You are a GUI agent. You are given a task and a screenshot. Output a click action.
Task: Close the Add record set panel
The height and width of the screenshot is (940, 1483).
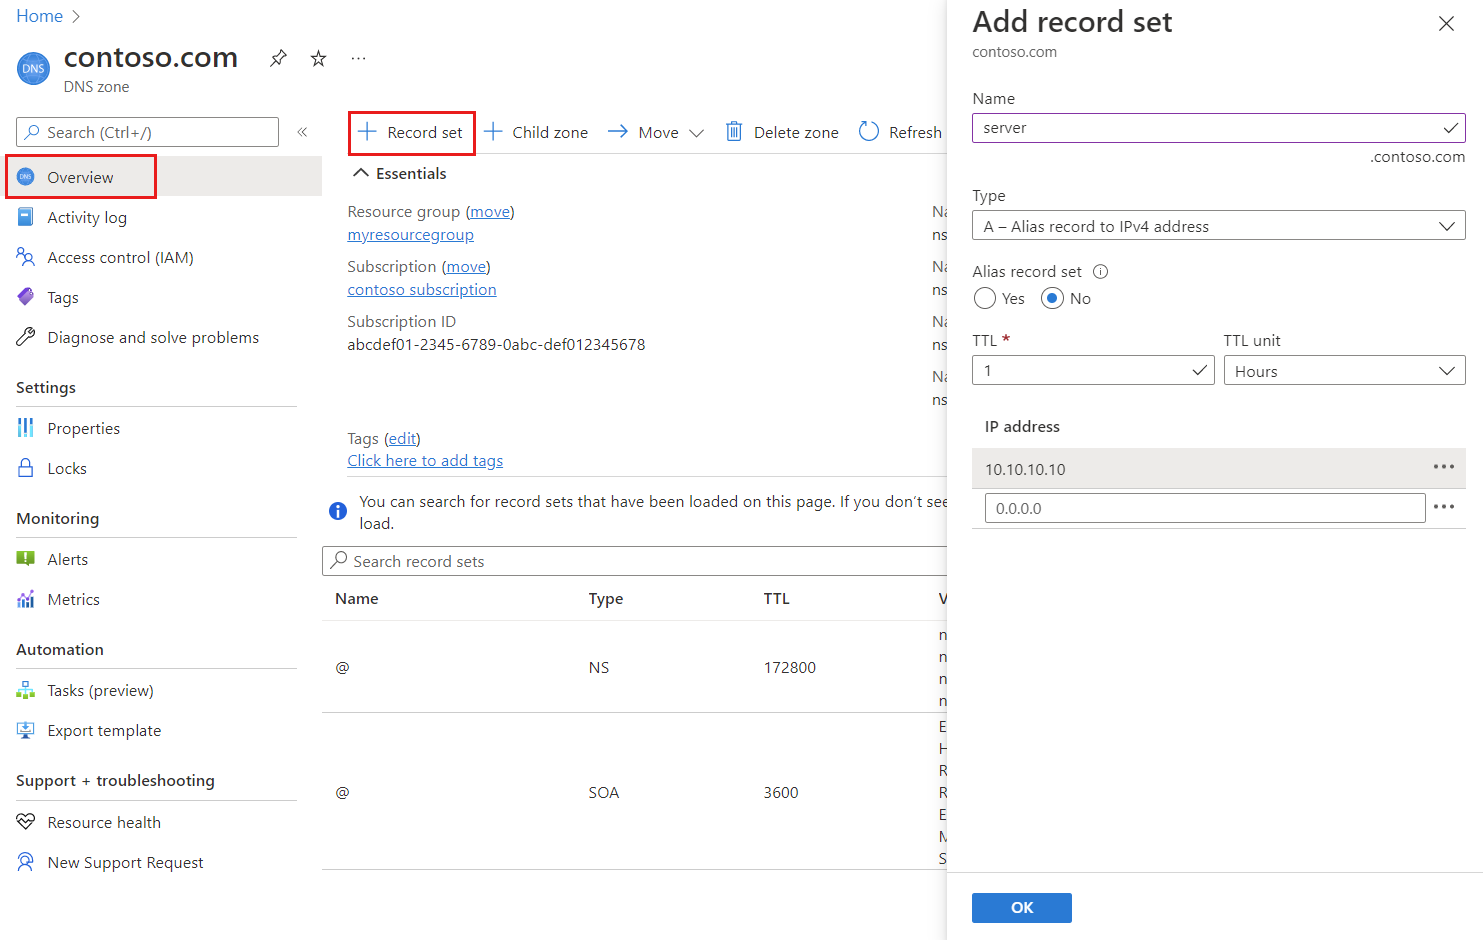1445,24
